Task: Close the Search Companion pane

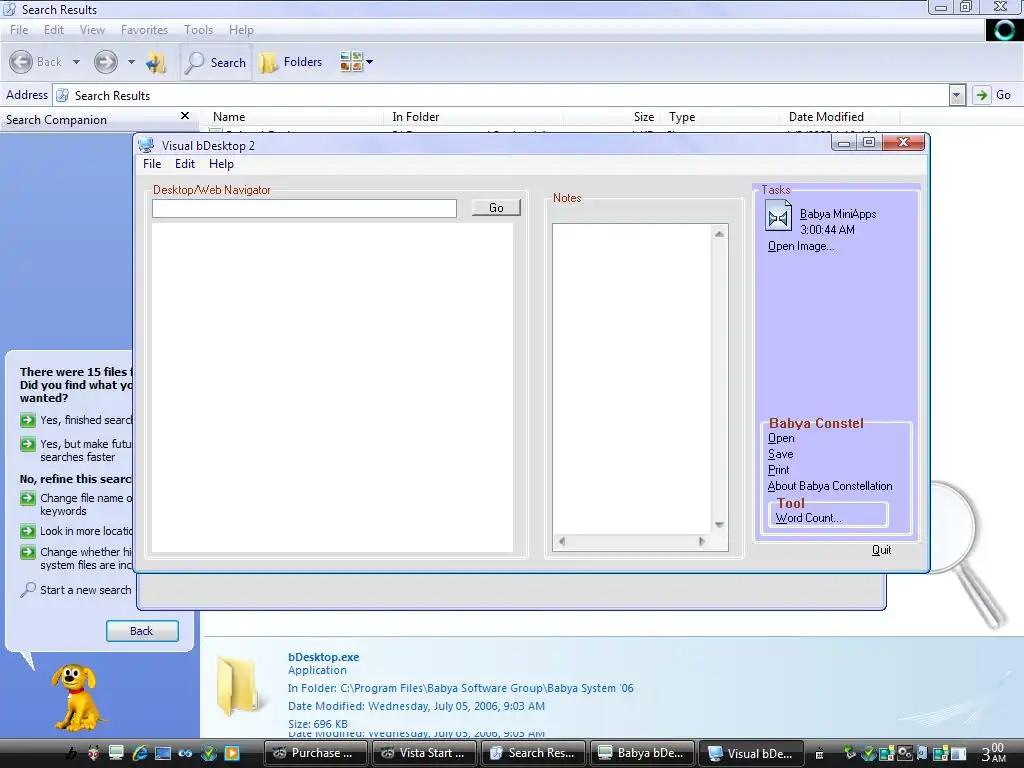Action: tap(185, 116)
